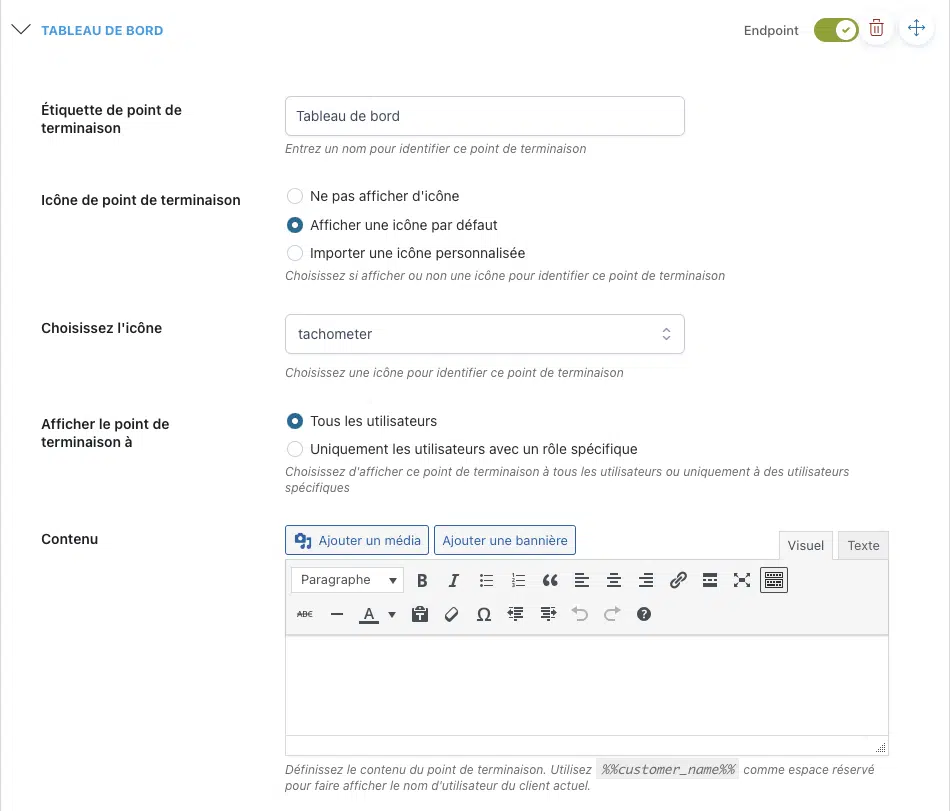Insert a link in the content editor
The image size is (951, 811).
(x=678, y=580)
